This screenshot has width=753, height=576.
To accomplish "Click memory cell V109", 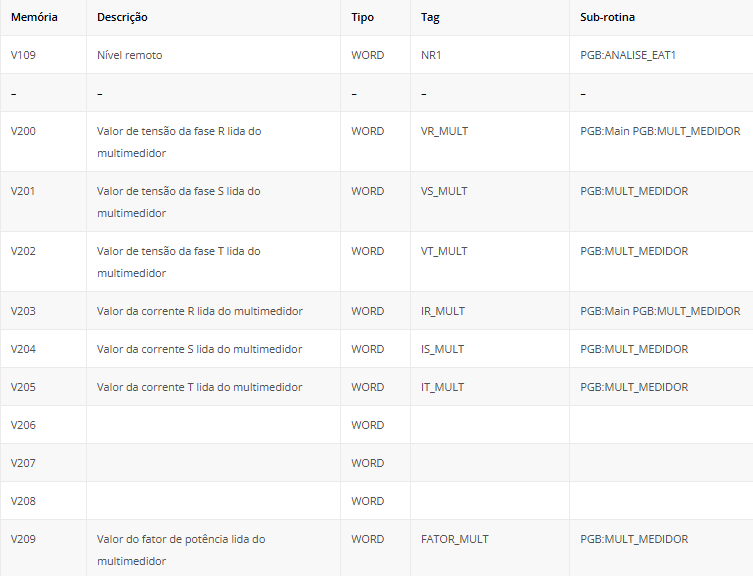I will 23,55.
